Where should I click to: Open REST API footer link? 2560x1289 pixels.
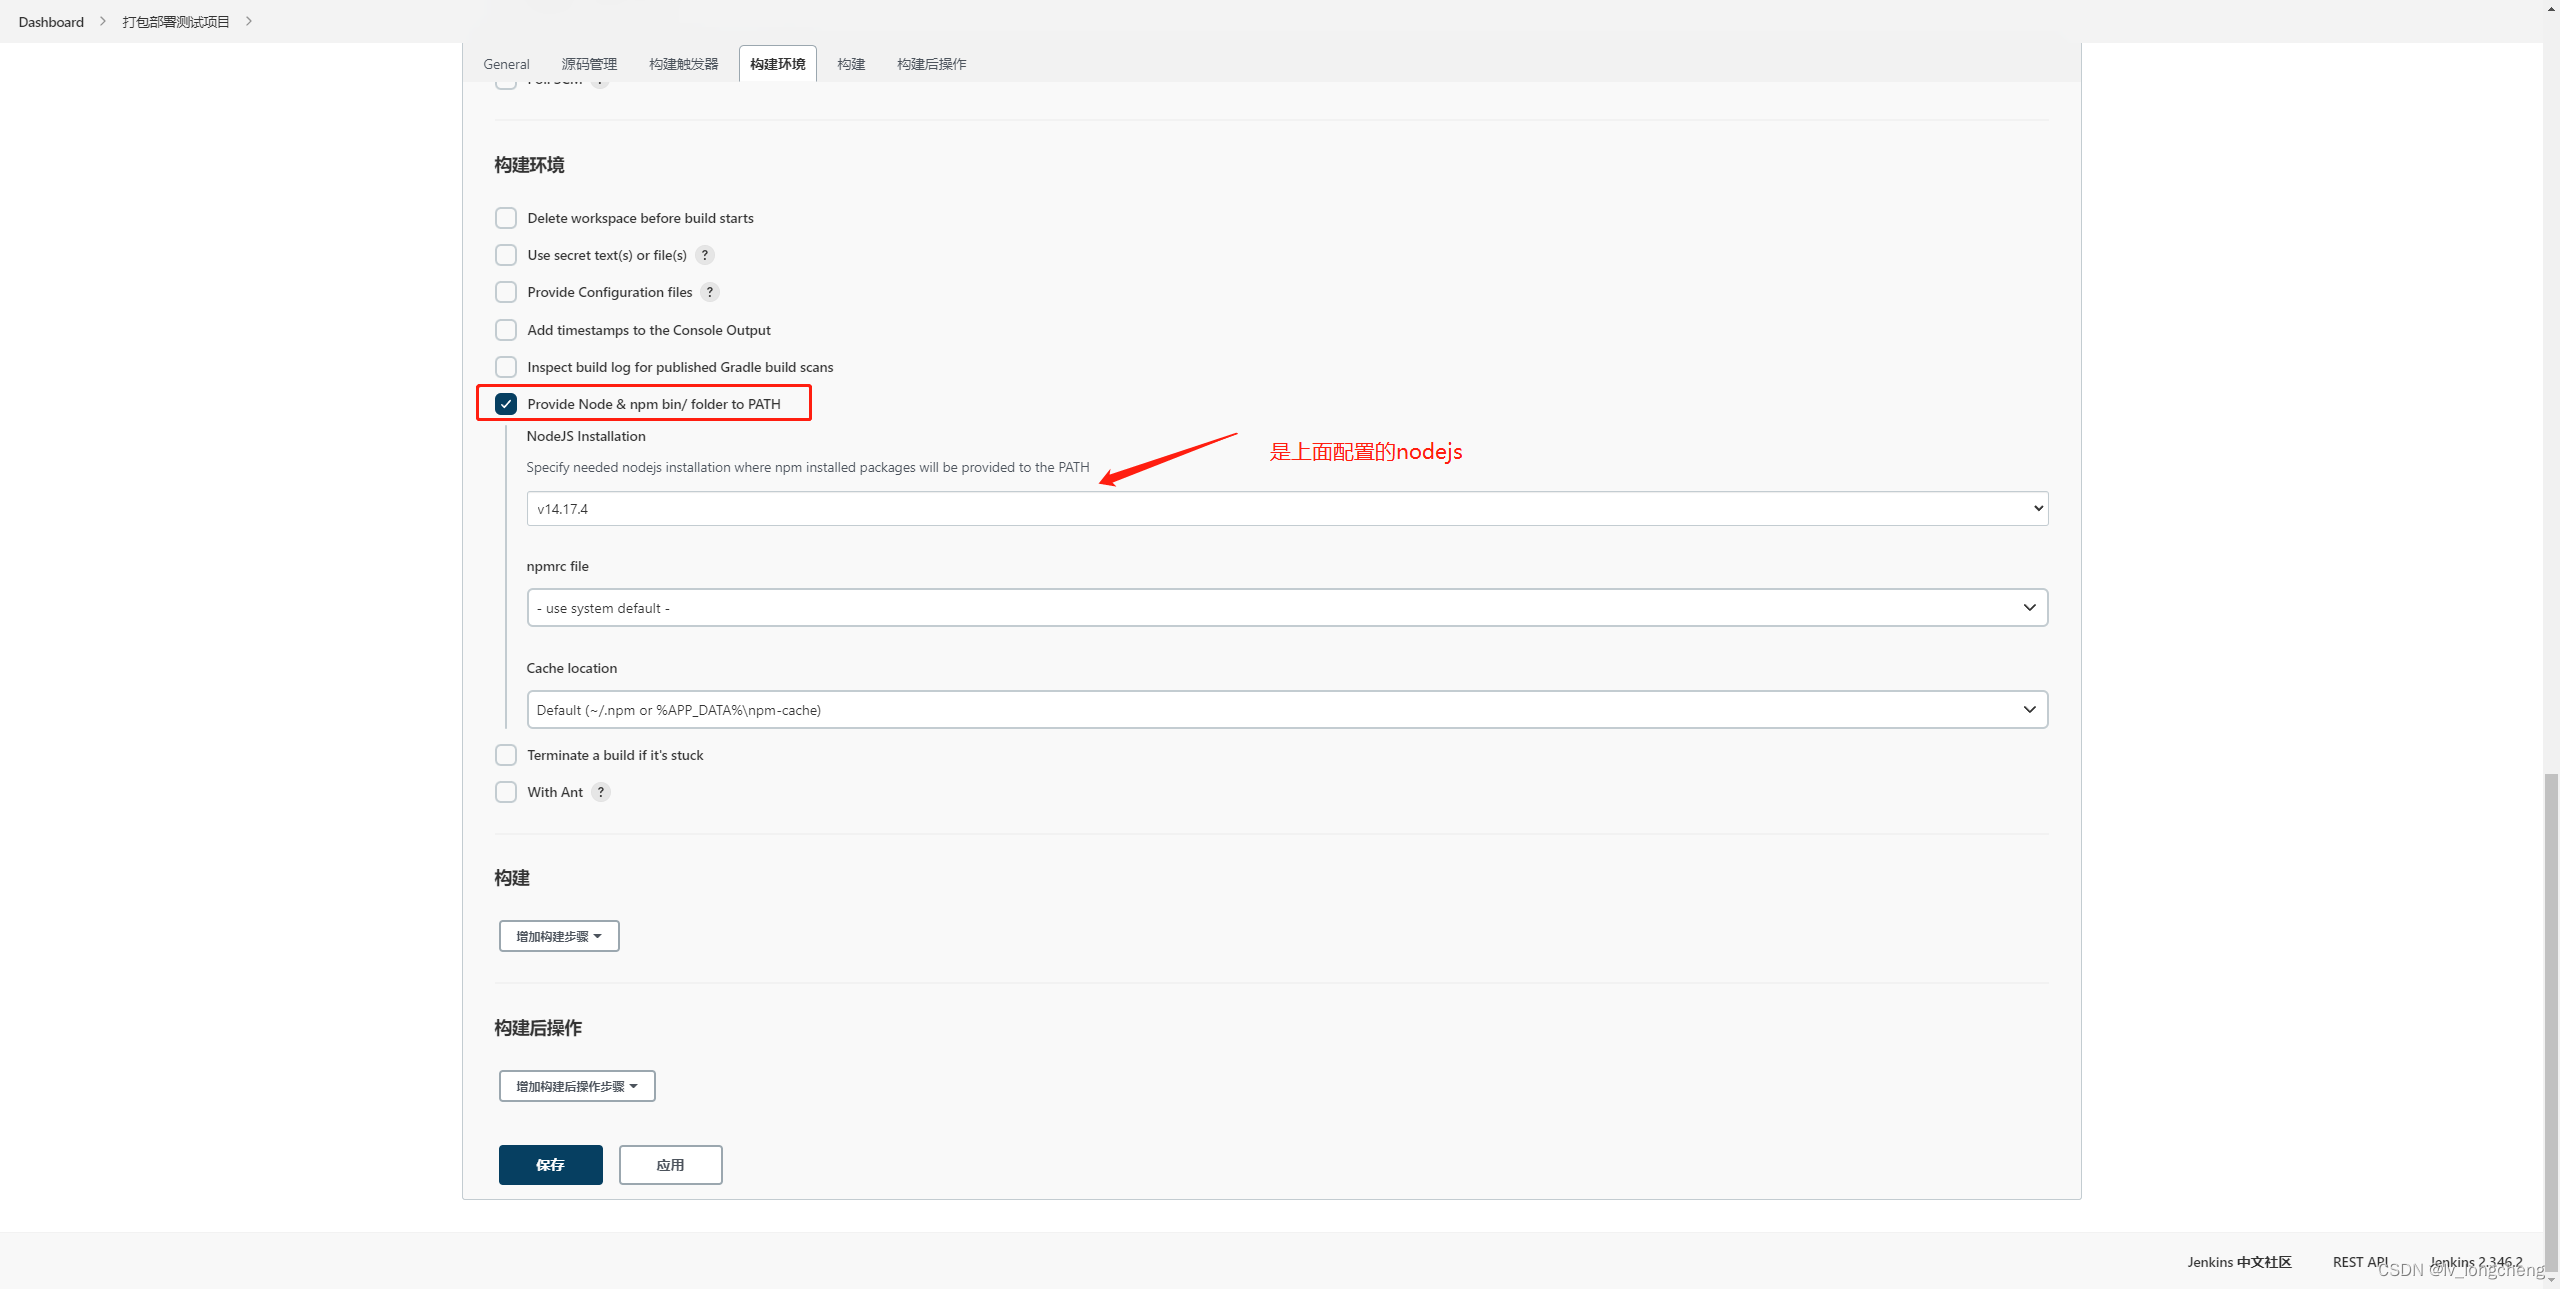coord(2361,1262)
